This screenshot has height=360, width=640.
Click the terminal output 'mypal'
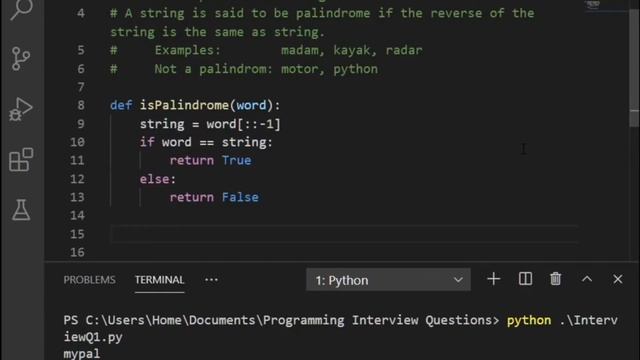tap(82, 353)
